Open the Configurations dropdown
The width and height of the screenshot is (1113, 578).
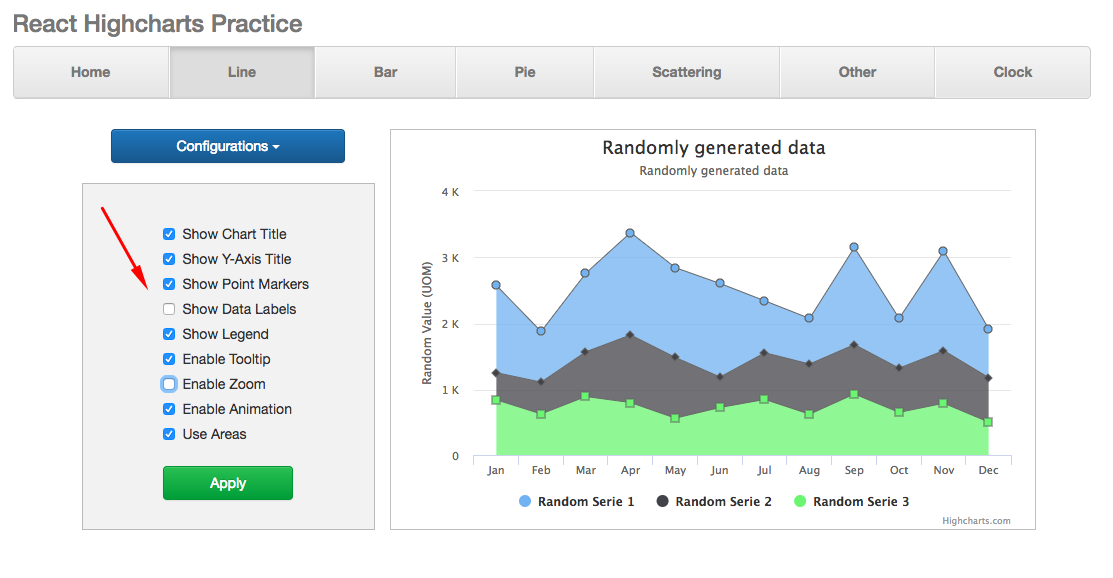(x=227, y=146)
